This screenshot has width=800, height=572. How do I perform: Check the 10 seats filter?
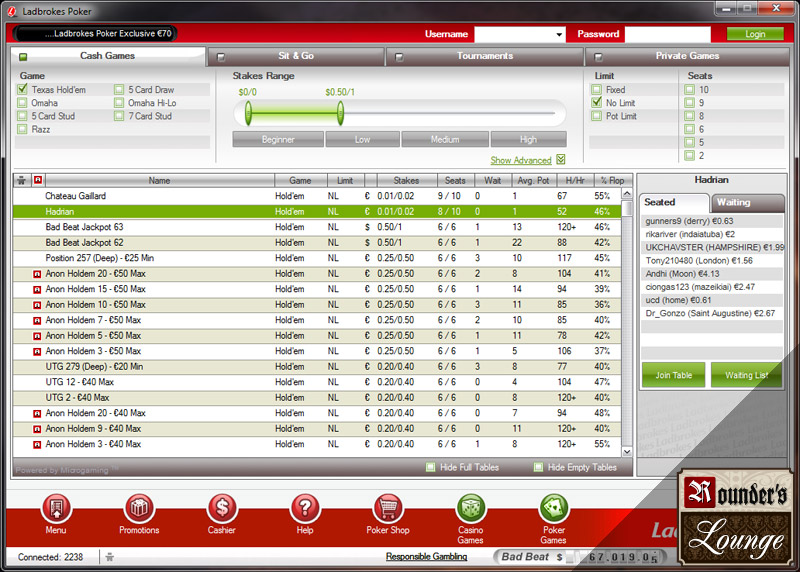[690, 89]
